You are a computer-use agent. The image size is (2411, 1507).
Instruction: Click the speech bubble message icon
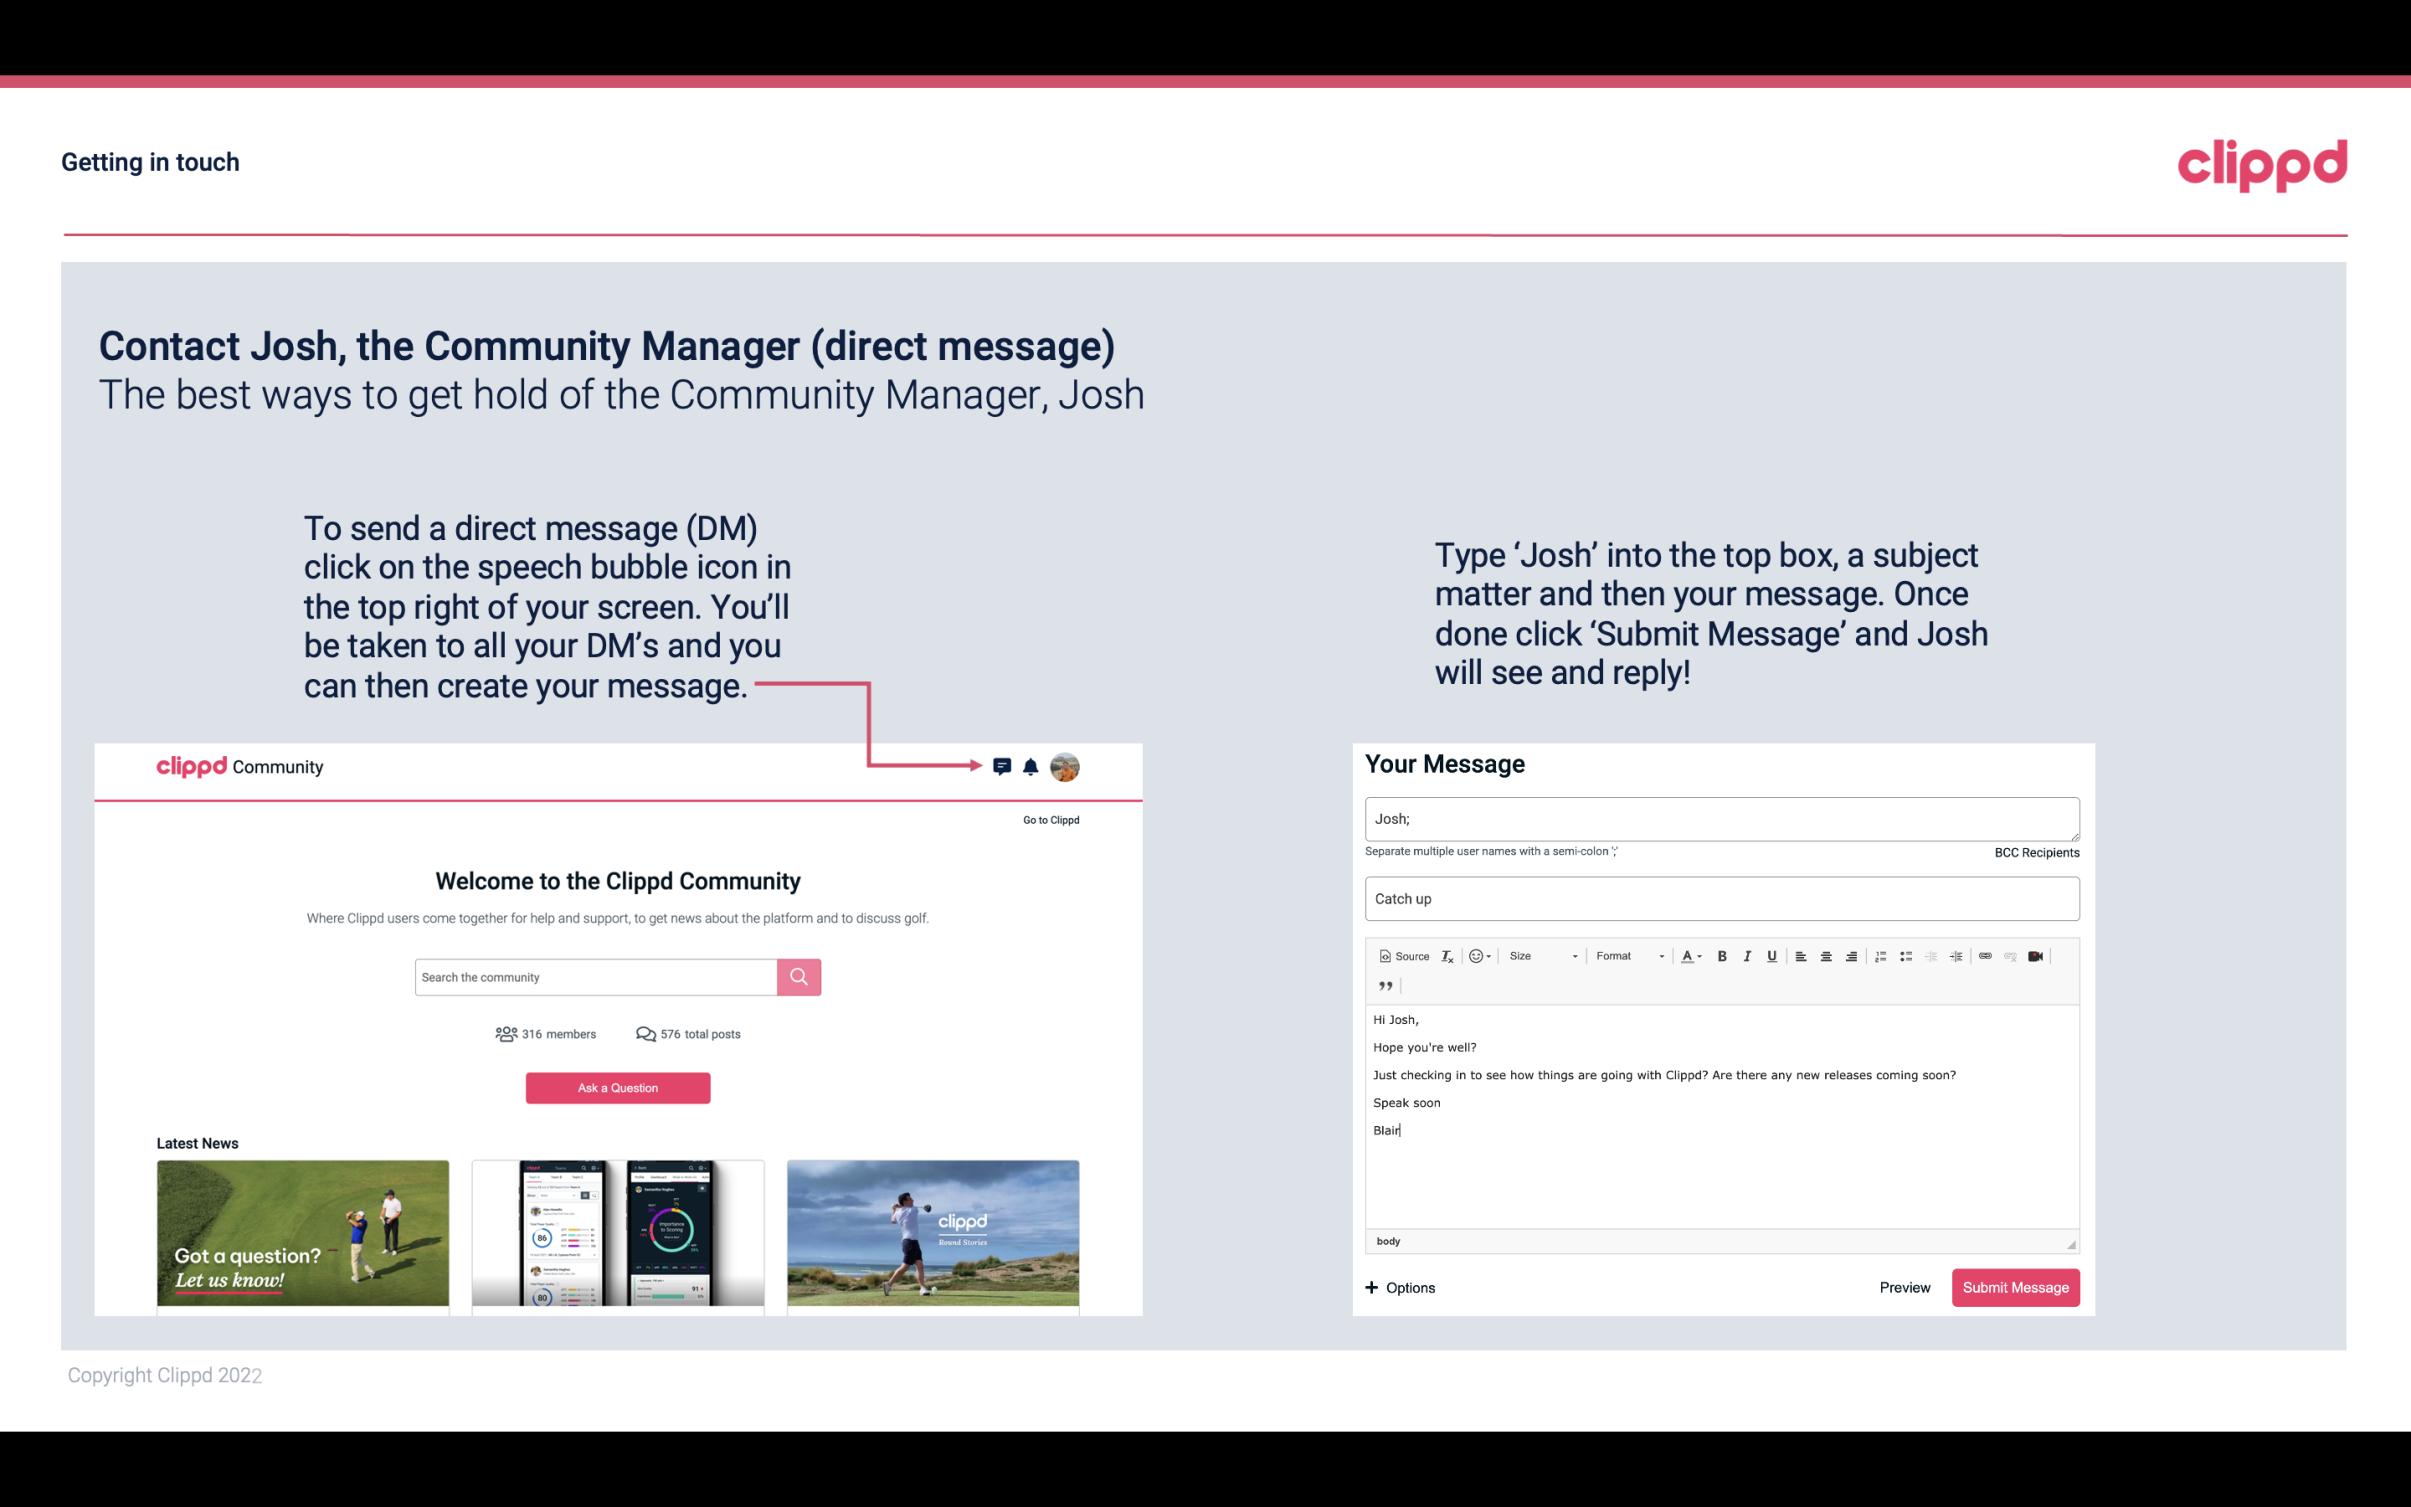point(1003,766)
